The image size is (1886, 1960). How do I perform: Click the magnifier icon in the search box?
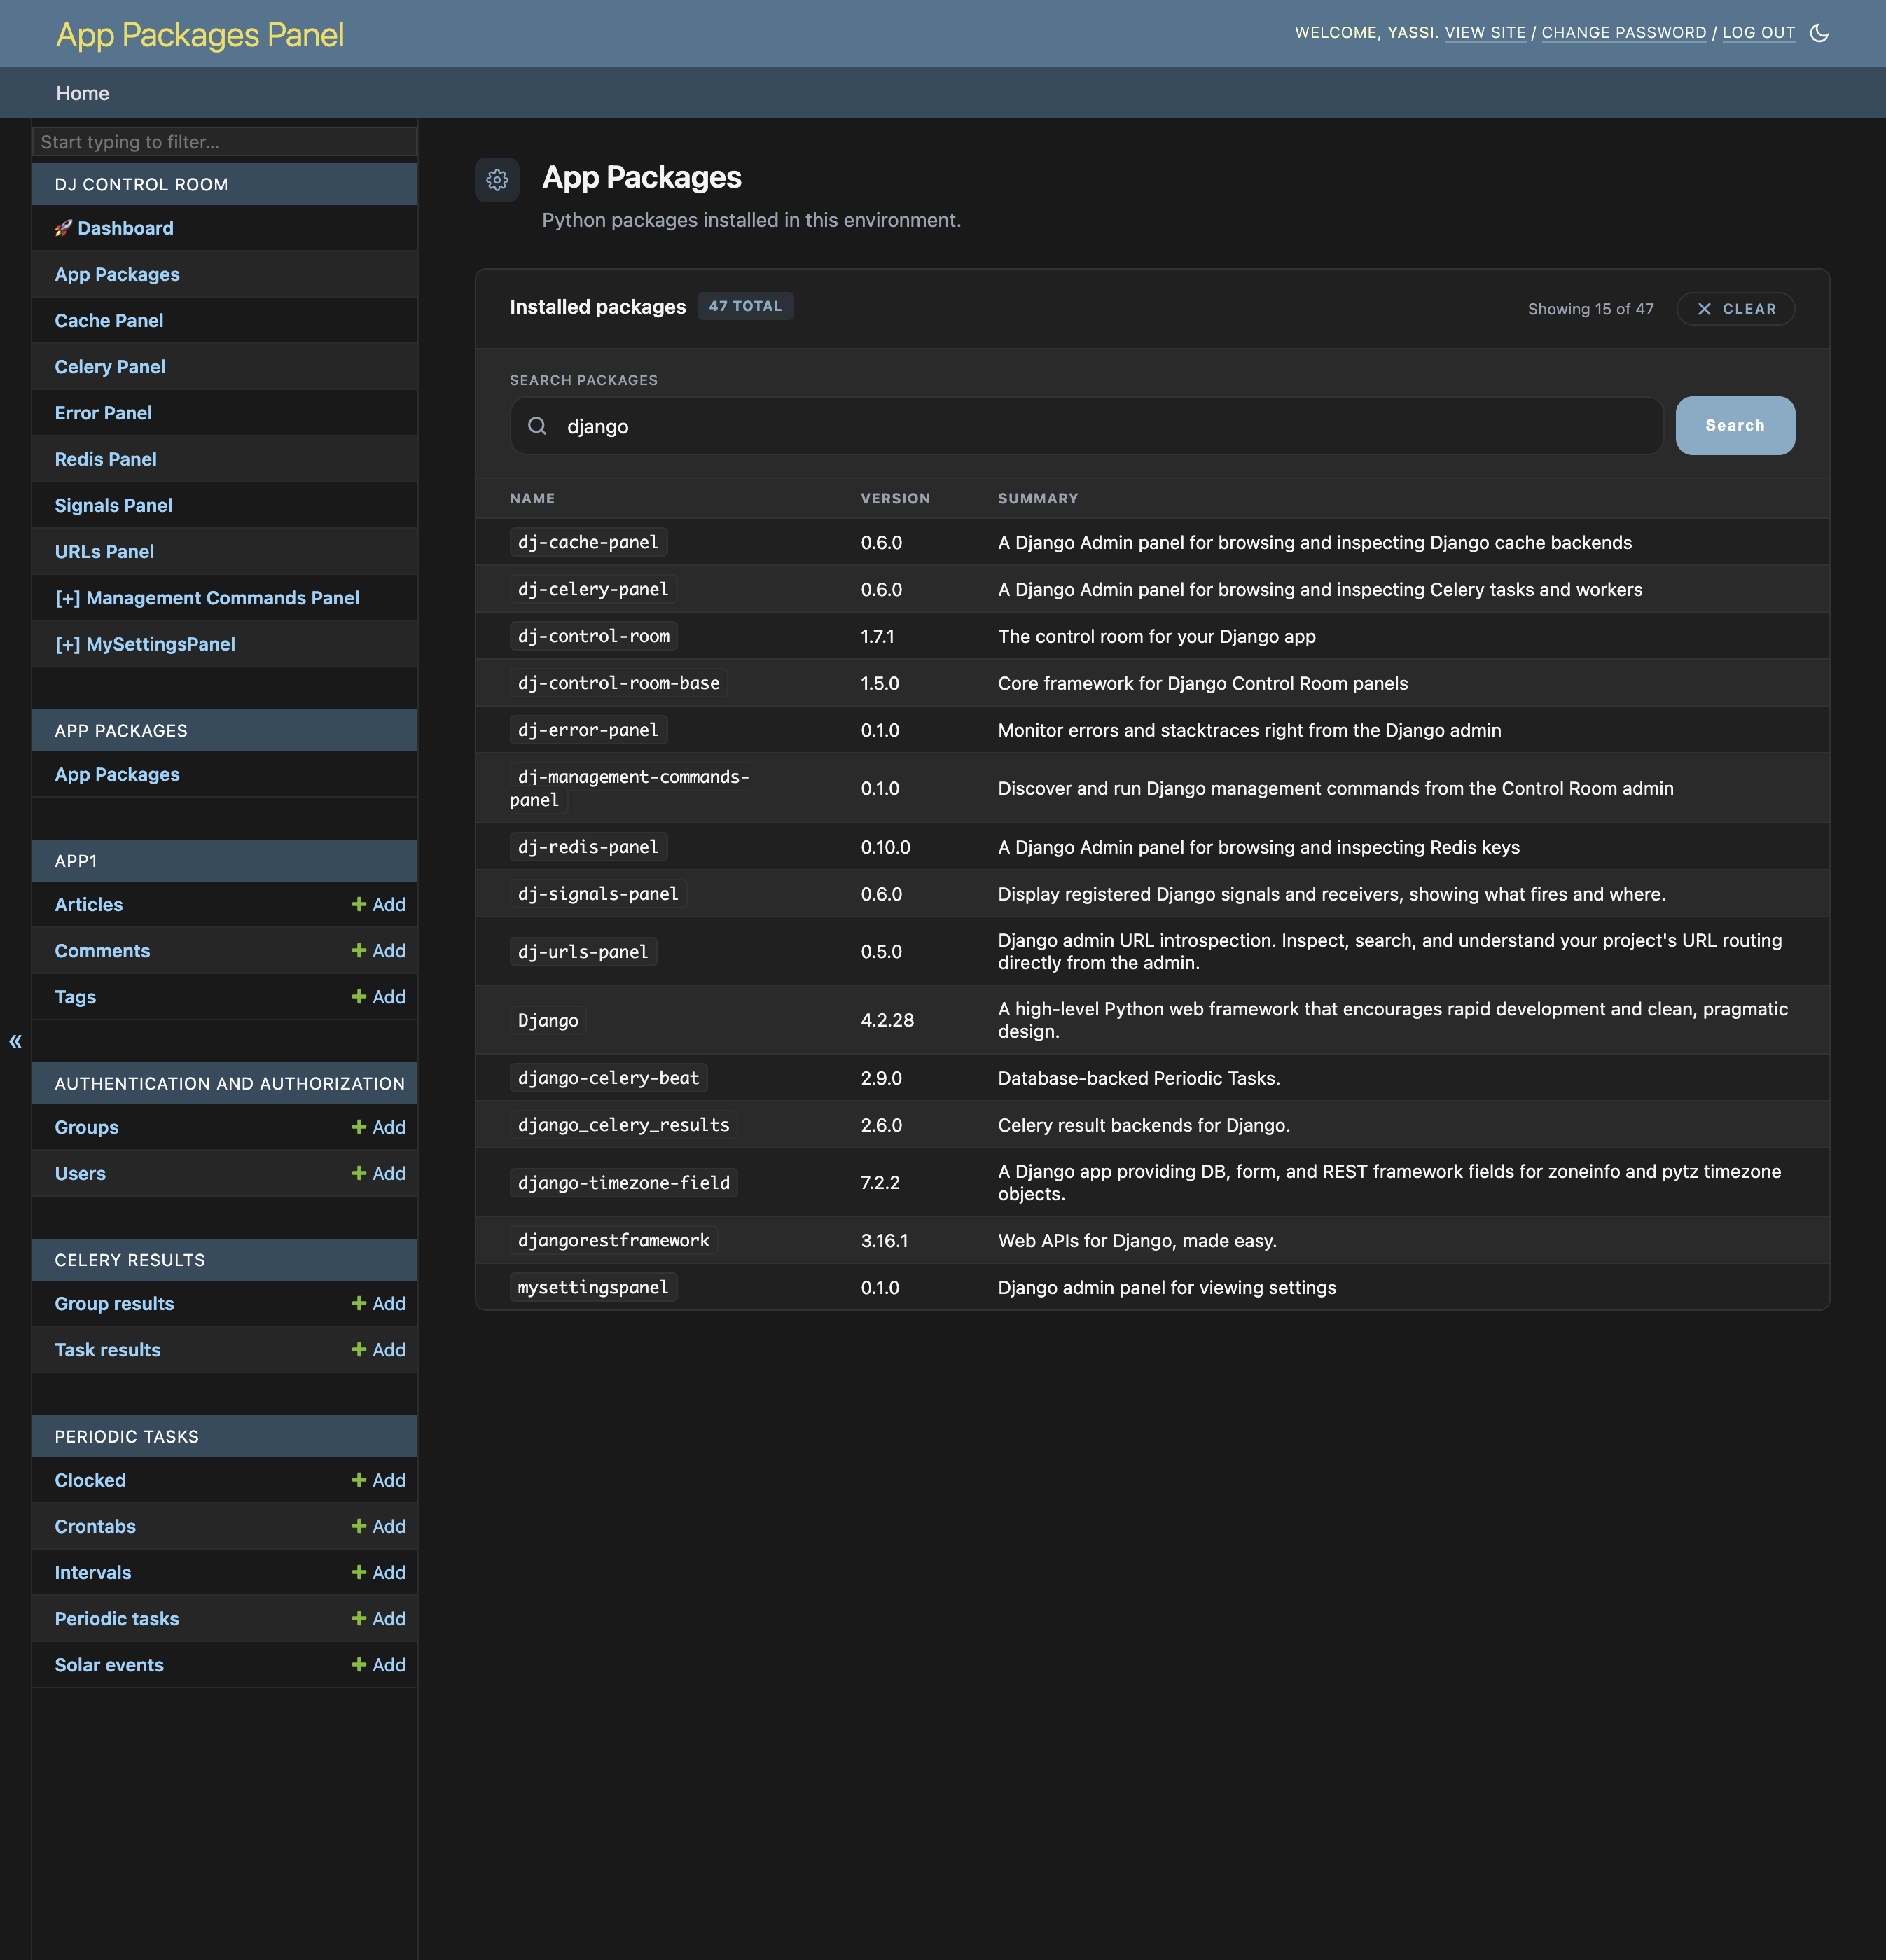tap(537, 426)
